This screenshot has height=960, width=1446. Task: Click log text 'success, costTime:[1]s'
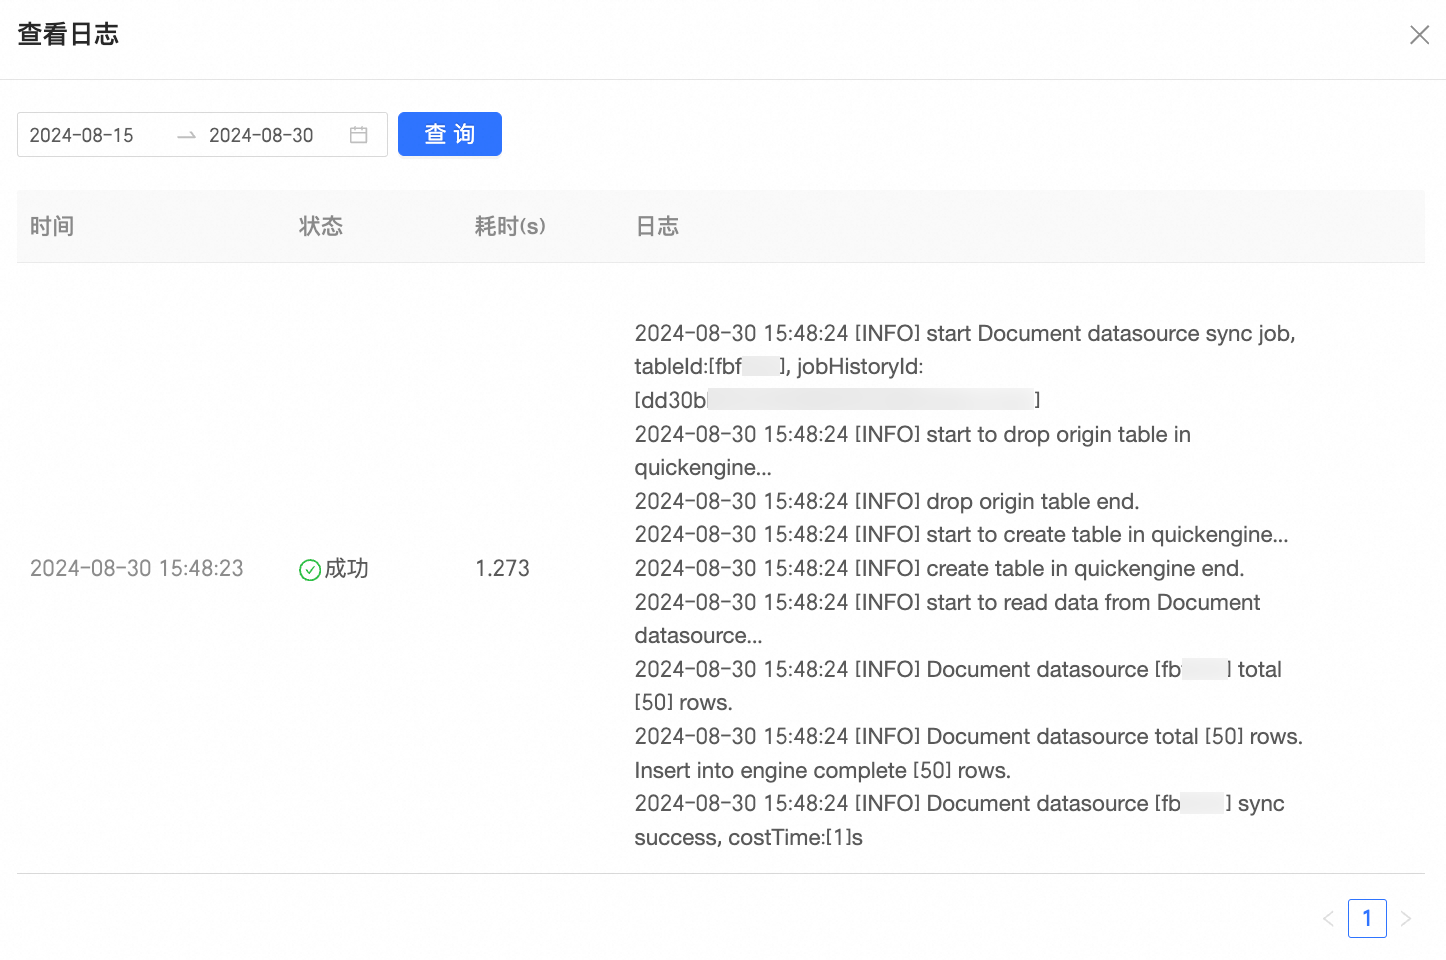(748, 837)
